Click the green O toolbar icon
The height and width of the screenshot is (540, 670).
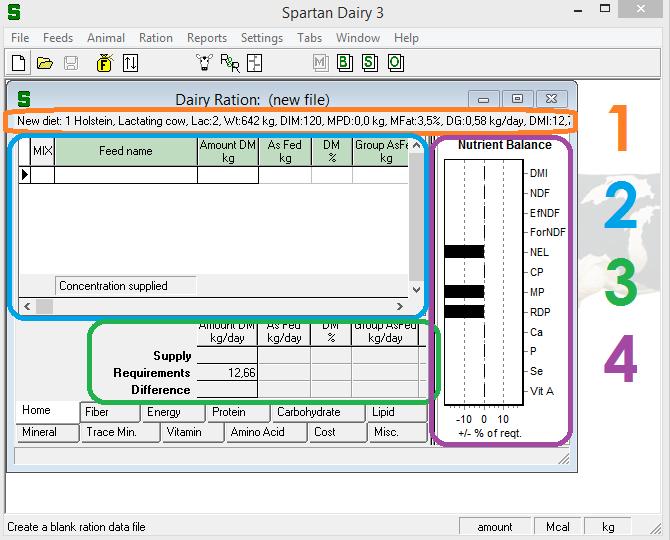point(396,63)
